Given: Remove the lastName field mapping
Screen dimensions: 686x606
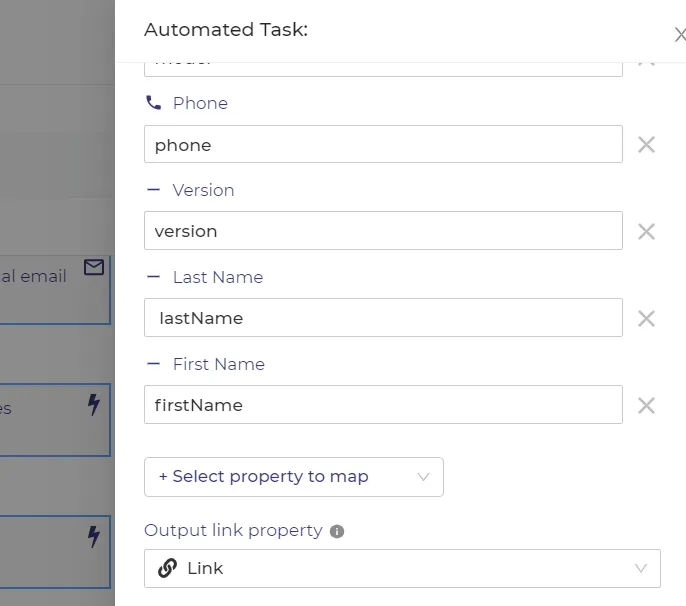Looking at the screenshot, I should [646, 319].
